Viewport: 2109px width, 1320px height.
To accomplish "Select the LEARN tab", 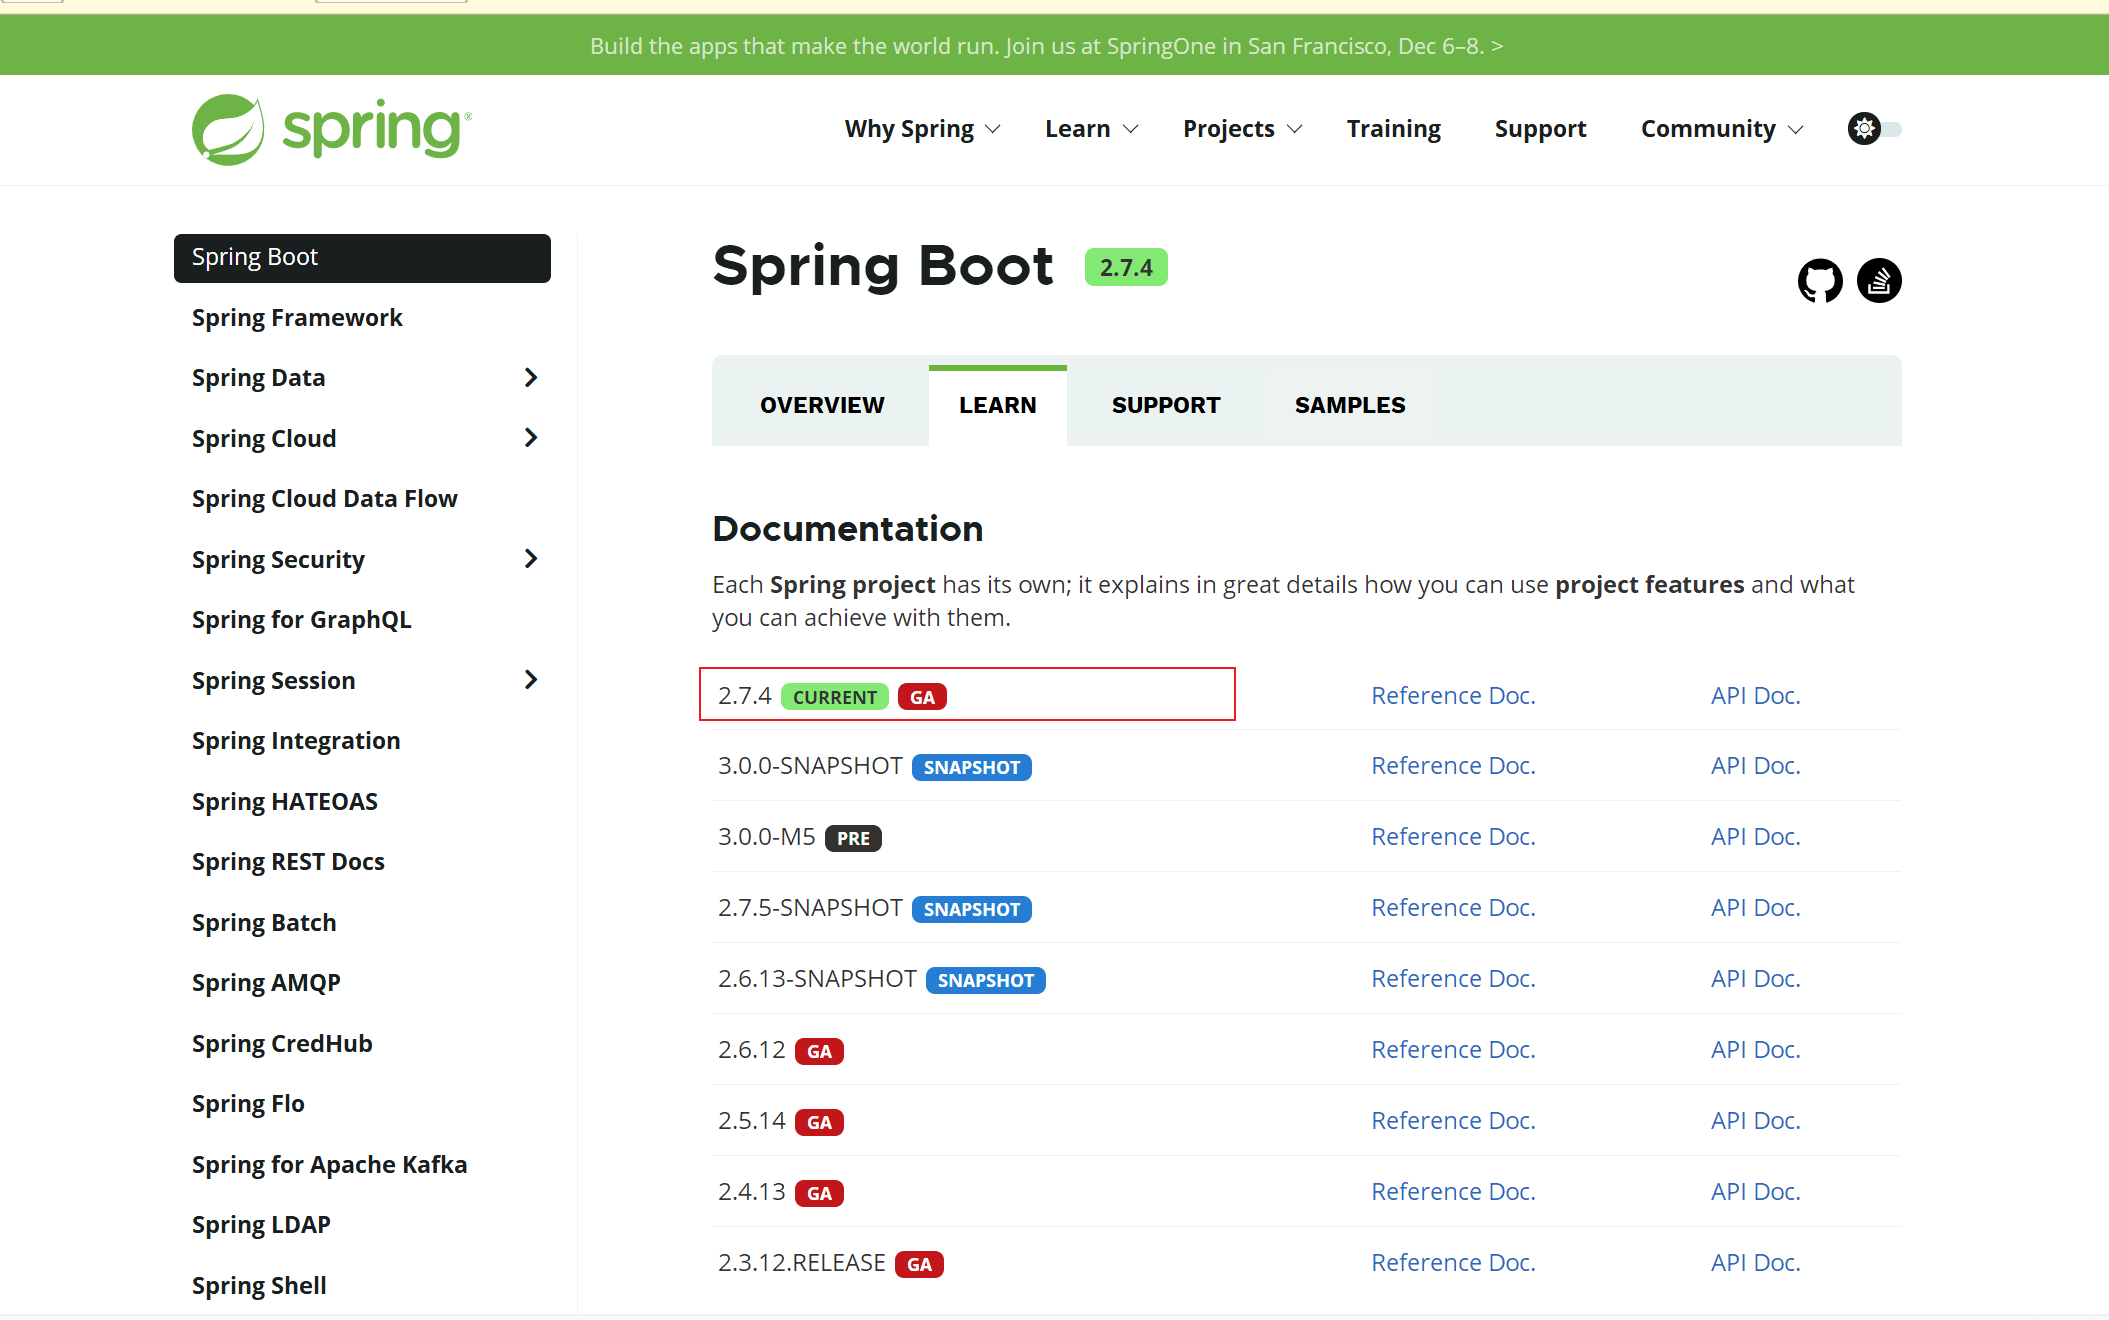I will pos(997,403).
